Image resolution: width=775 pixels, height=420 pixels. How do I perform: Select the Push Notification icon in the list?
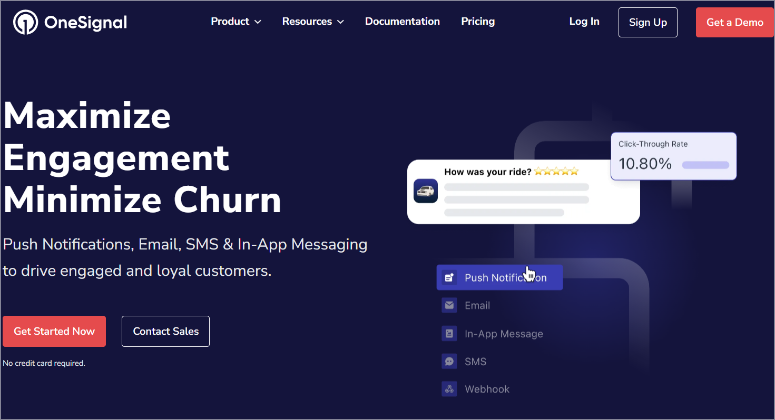(449, 278)
